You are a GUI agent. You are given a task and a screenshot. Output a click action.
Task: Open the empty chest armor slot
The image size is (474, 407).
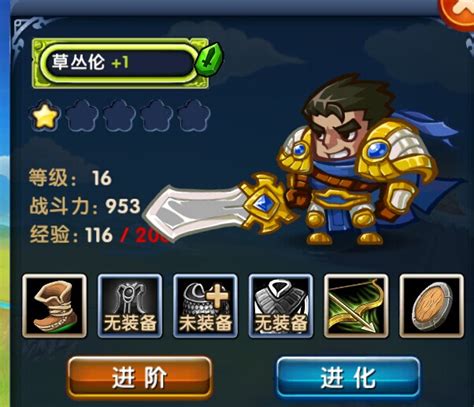[281, 306]
